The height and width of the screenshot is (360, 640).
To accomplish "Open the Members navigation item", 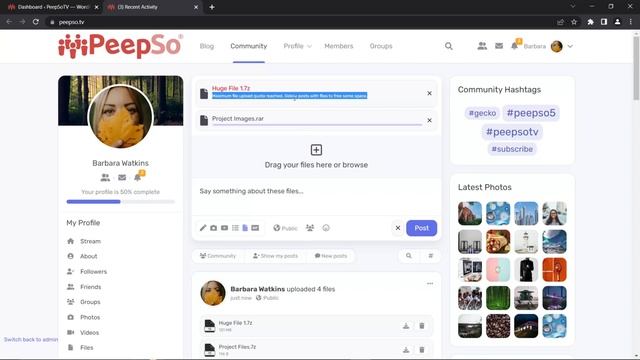I will [339, 46].
